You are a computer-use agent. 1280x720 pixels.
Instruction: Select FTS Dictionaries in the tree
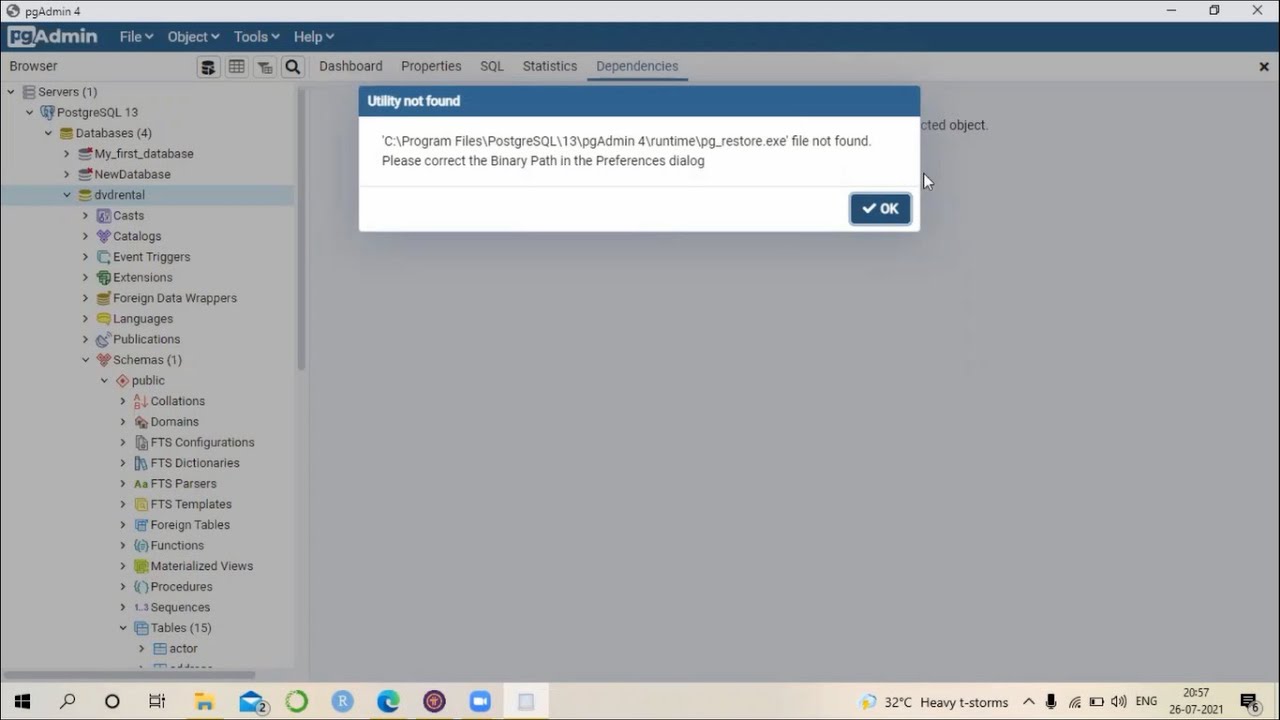coord(195,463)
